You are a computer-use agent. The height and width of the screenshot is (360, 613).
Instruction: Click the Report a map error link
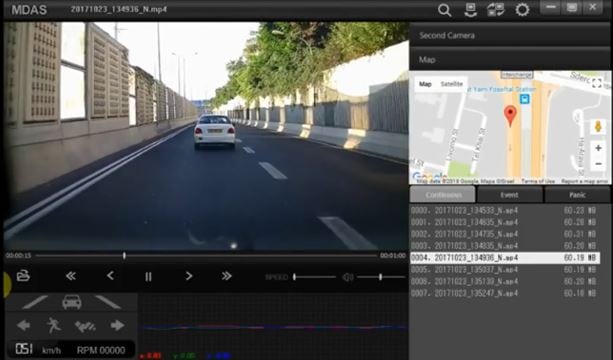tap(584, 181)
